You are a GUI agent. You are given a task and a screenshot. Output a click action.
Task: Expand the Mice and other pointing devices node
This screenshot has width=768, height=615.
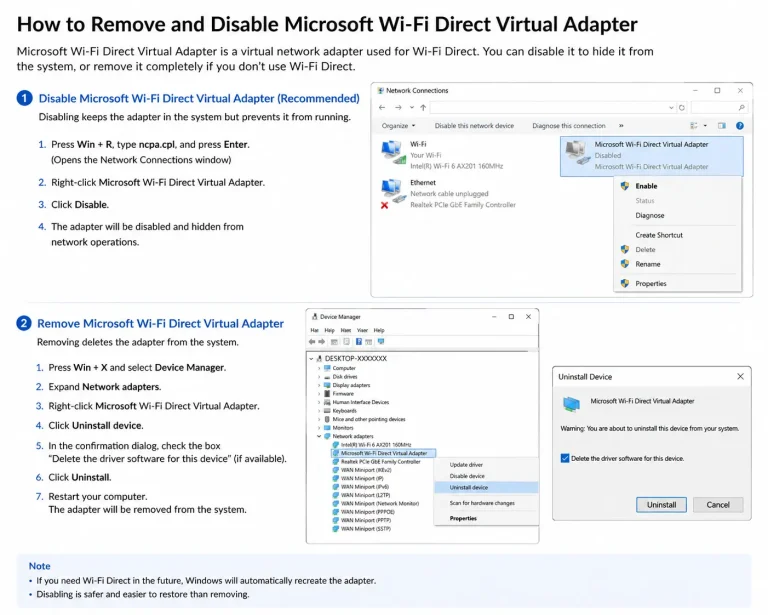[x=319, y=420]
